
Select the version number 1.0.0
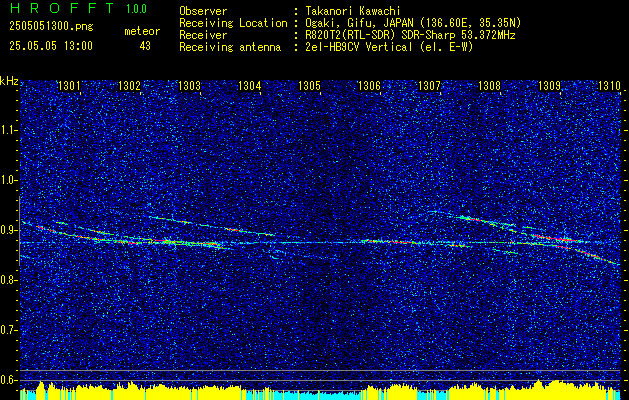point(136,9)
